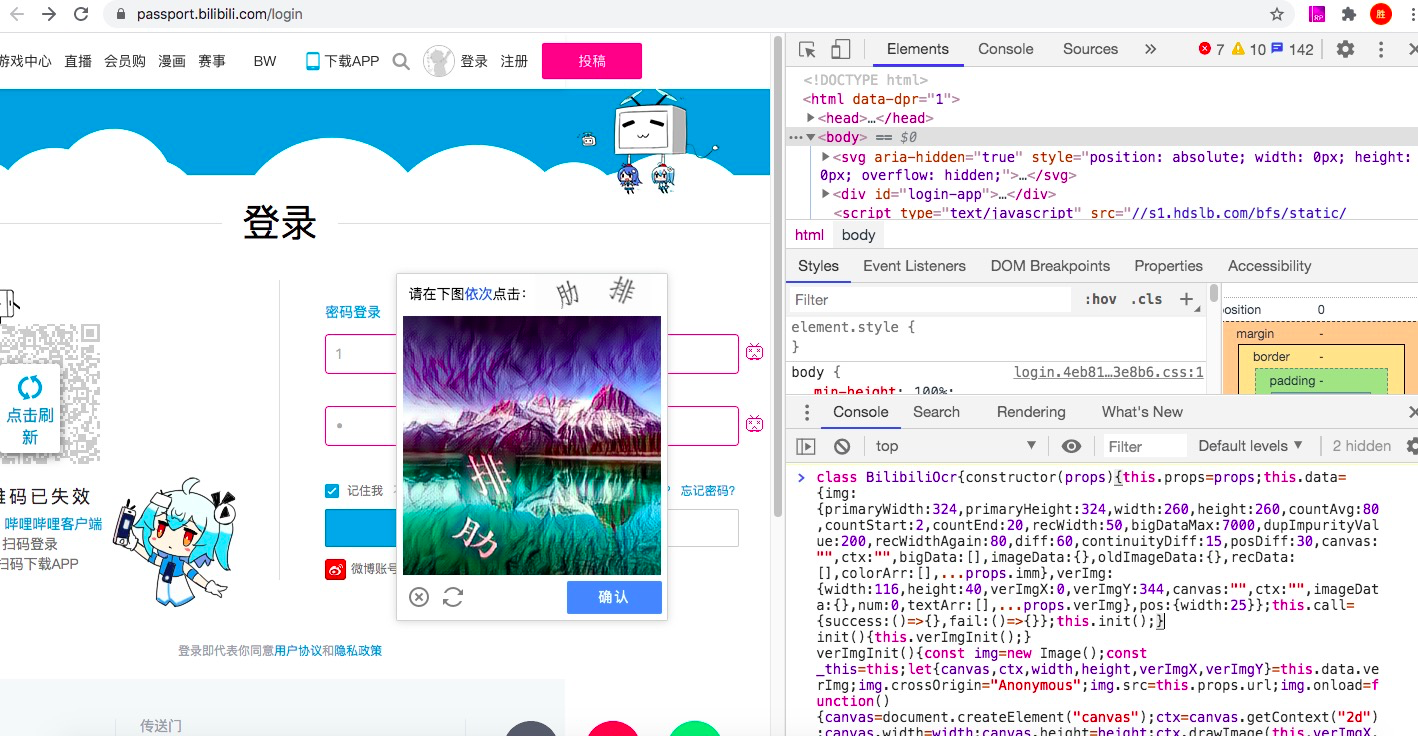This screenshot has width=1418, height=736.
Task: Click the browser address bar URL
Action: [x=219, y=14]
